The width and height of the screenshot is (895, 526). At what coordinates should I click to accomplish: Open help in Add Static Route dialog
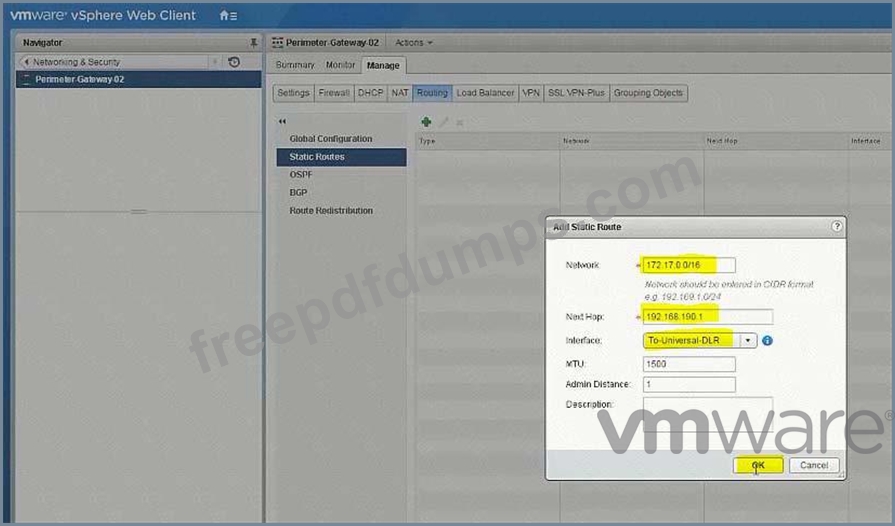point(837,226)
